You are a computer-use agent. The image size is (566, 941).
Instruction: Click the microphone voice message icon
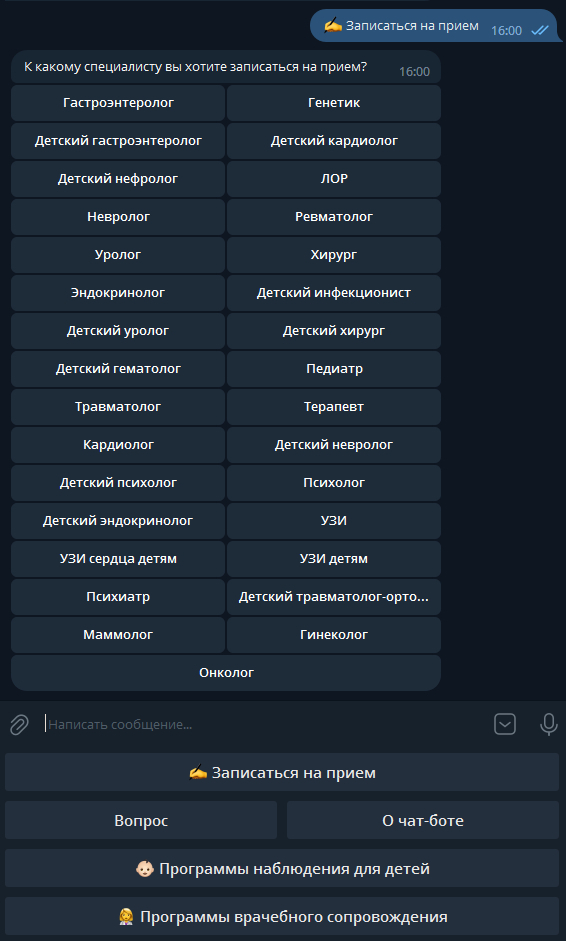(x=548, y=724)
